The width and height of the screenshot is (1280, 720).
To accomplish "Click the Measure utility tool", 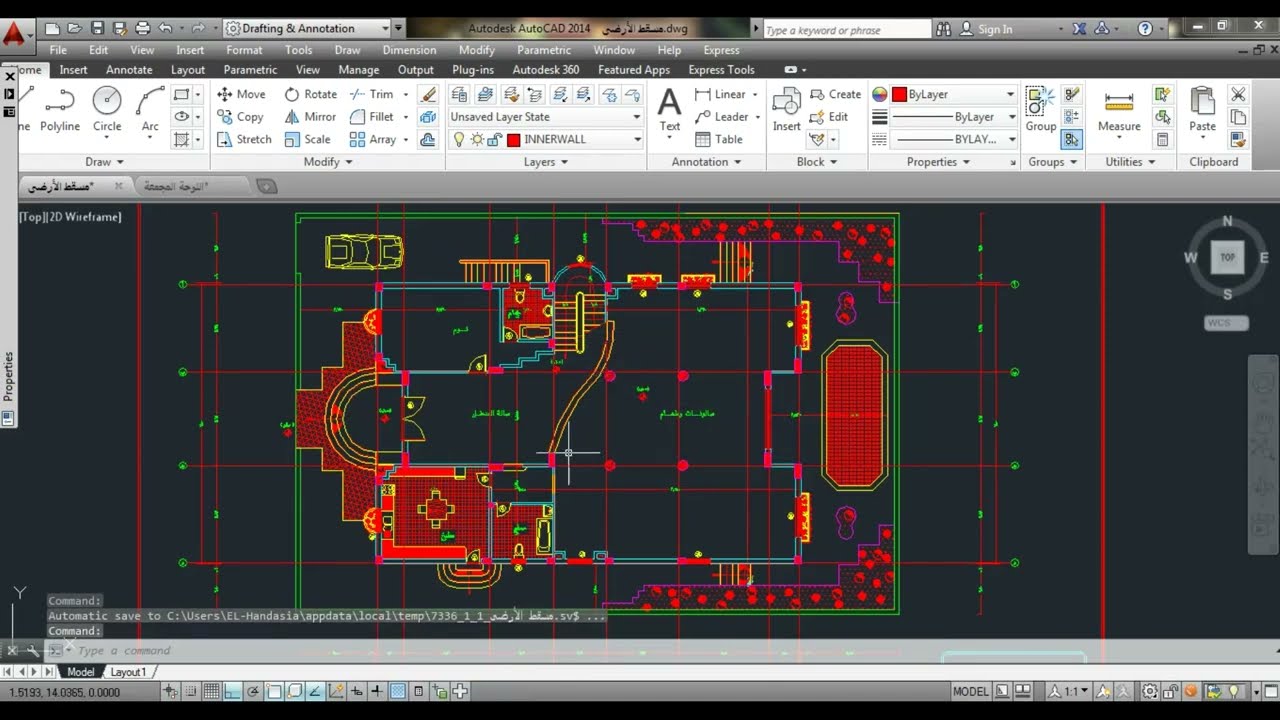I will [1119, 109].
